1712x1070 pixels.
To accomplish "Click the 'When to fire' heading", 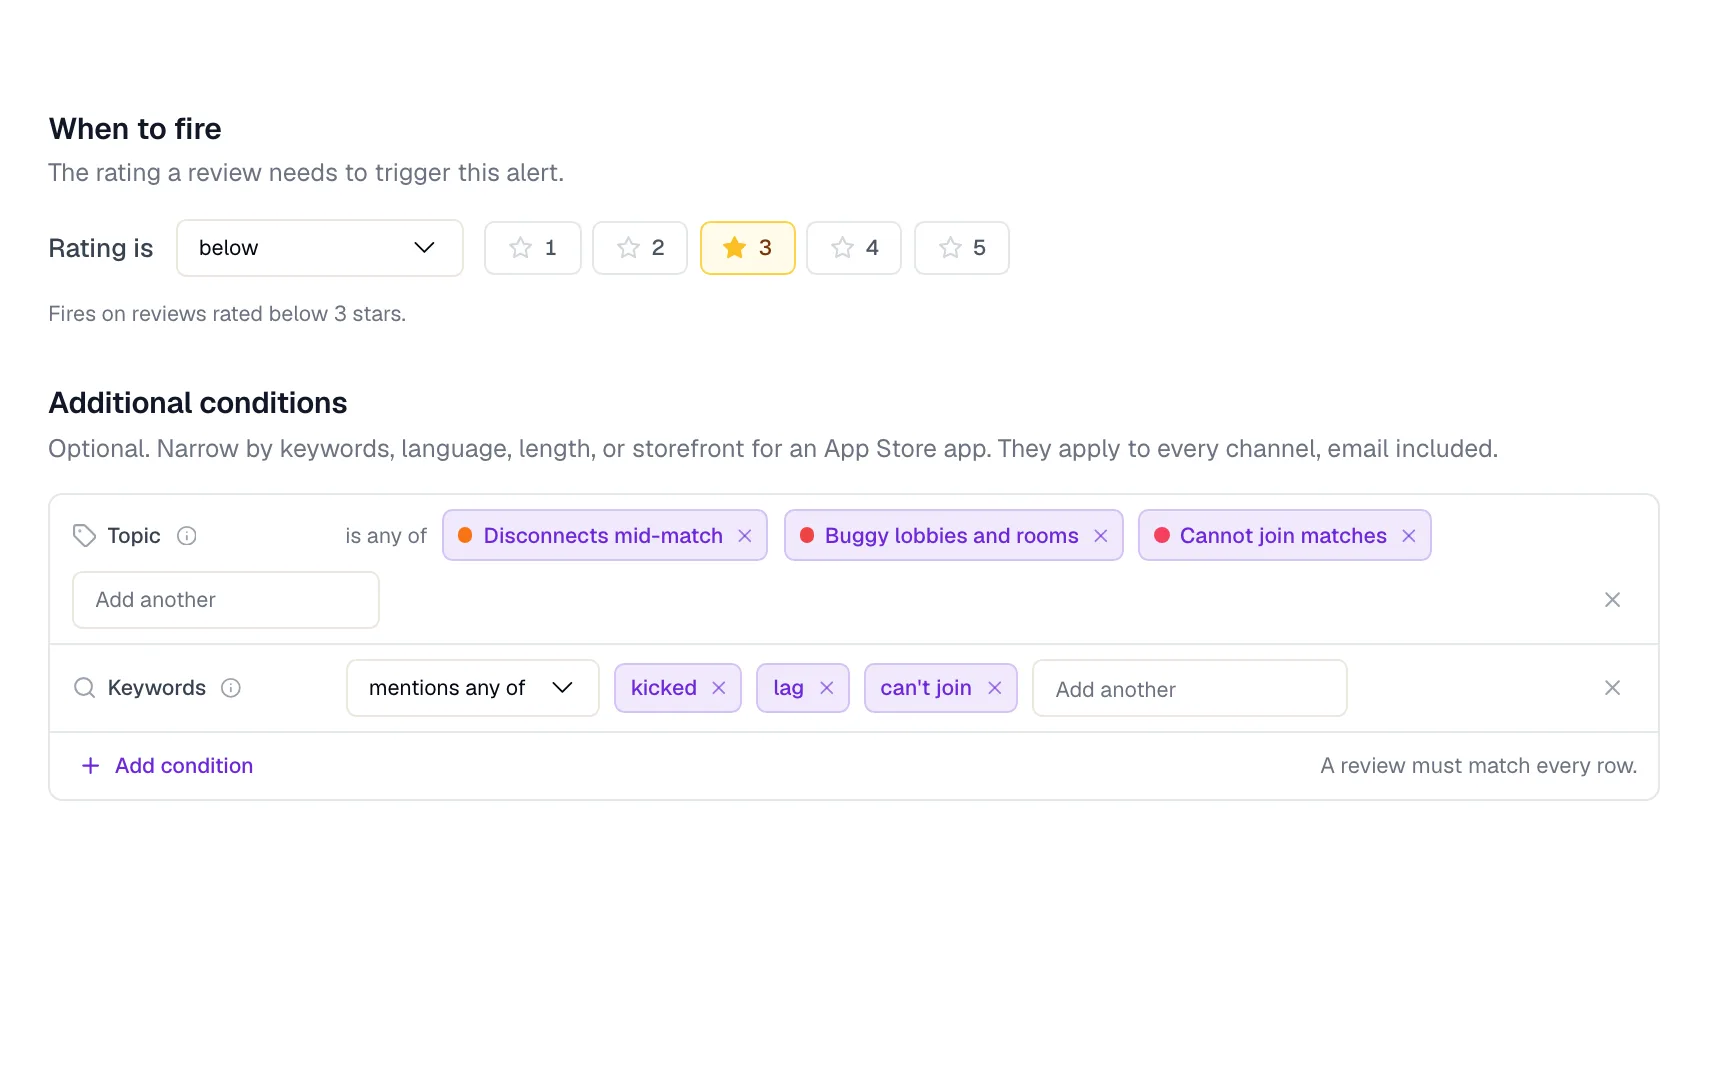I will click(x=135, y=129).
